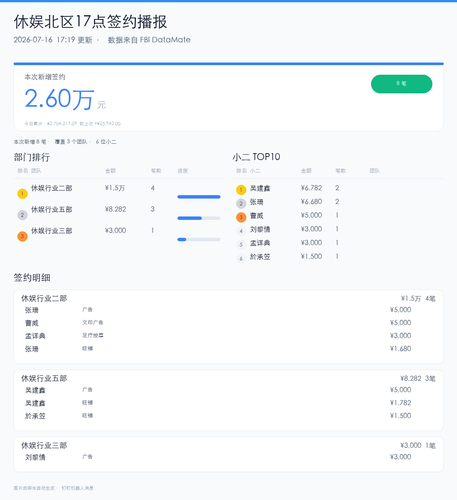
Task: Click orange rank 3 badge in 小二 TOP10
Action: point(241,217)
